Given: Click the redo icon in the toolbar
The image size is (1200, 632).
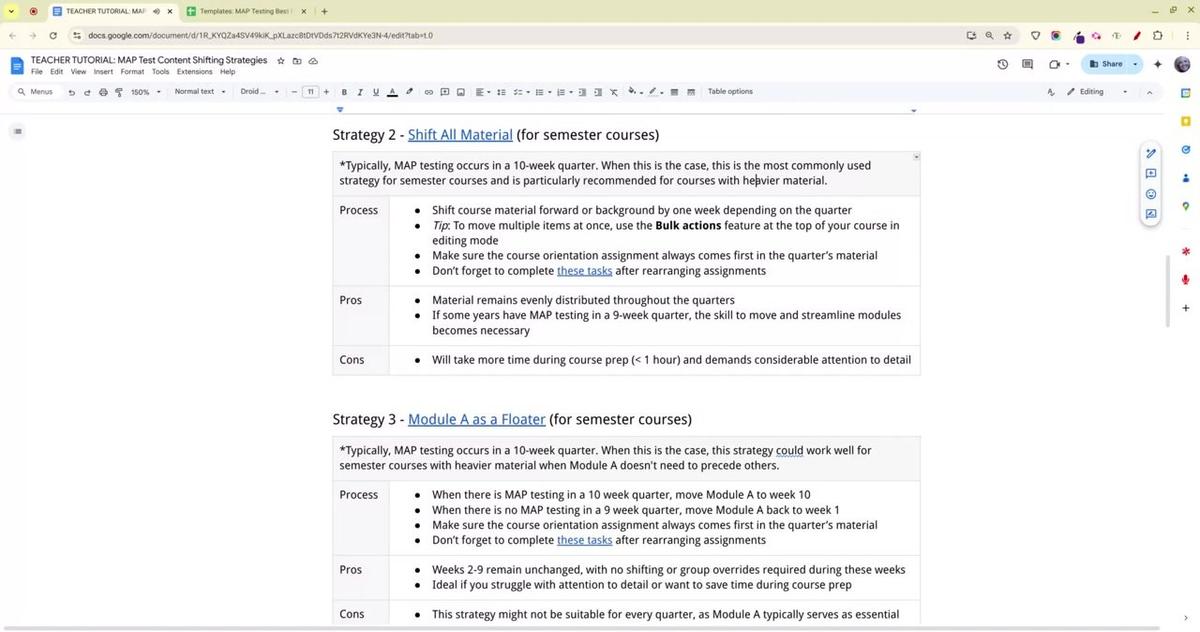Looking at the screenshot, I should (87, 92).
